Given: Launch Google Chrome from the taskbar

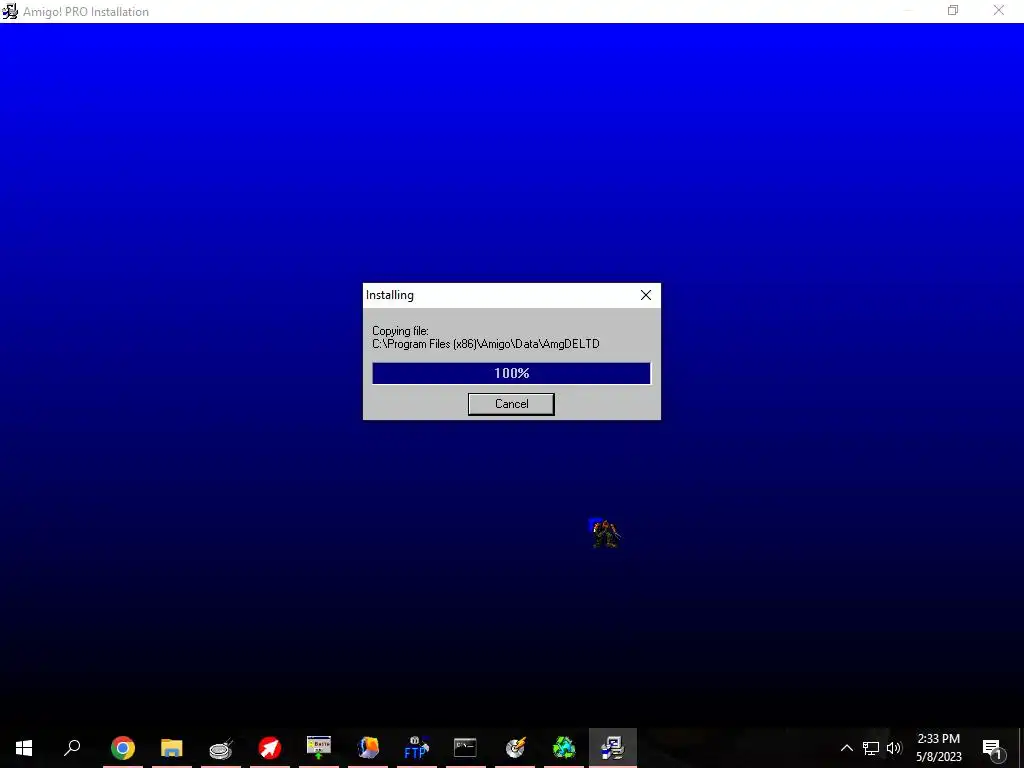Looking at the screenshot, I should point(123,748).
